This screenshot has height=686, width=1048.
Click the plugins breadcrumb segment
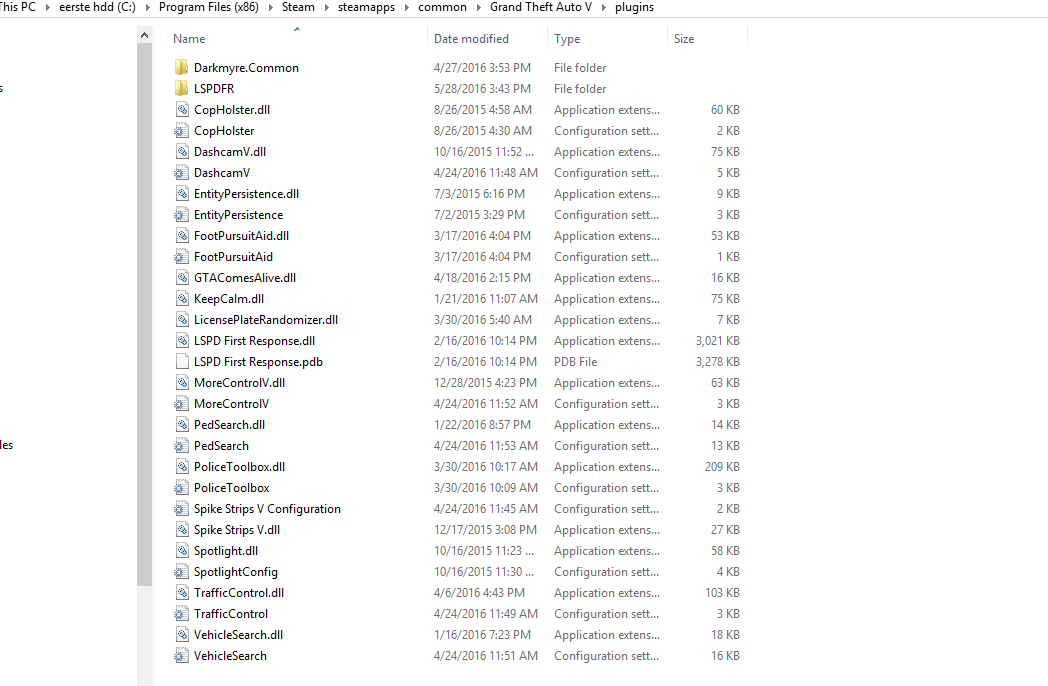pyautogui.click(x=634, y=7)
